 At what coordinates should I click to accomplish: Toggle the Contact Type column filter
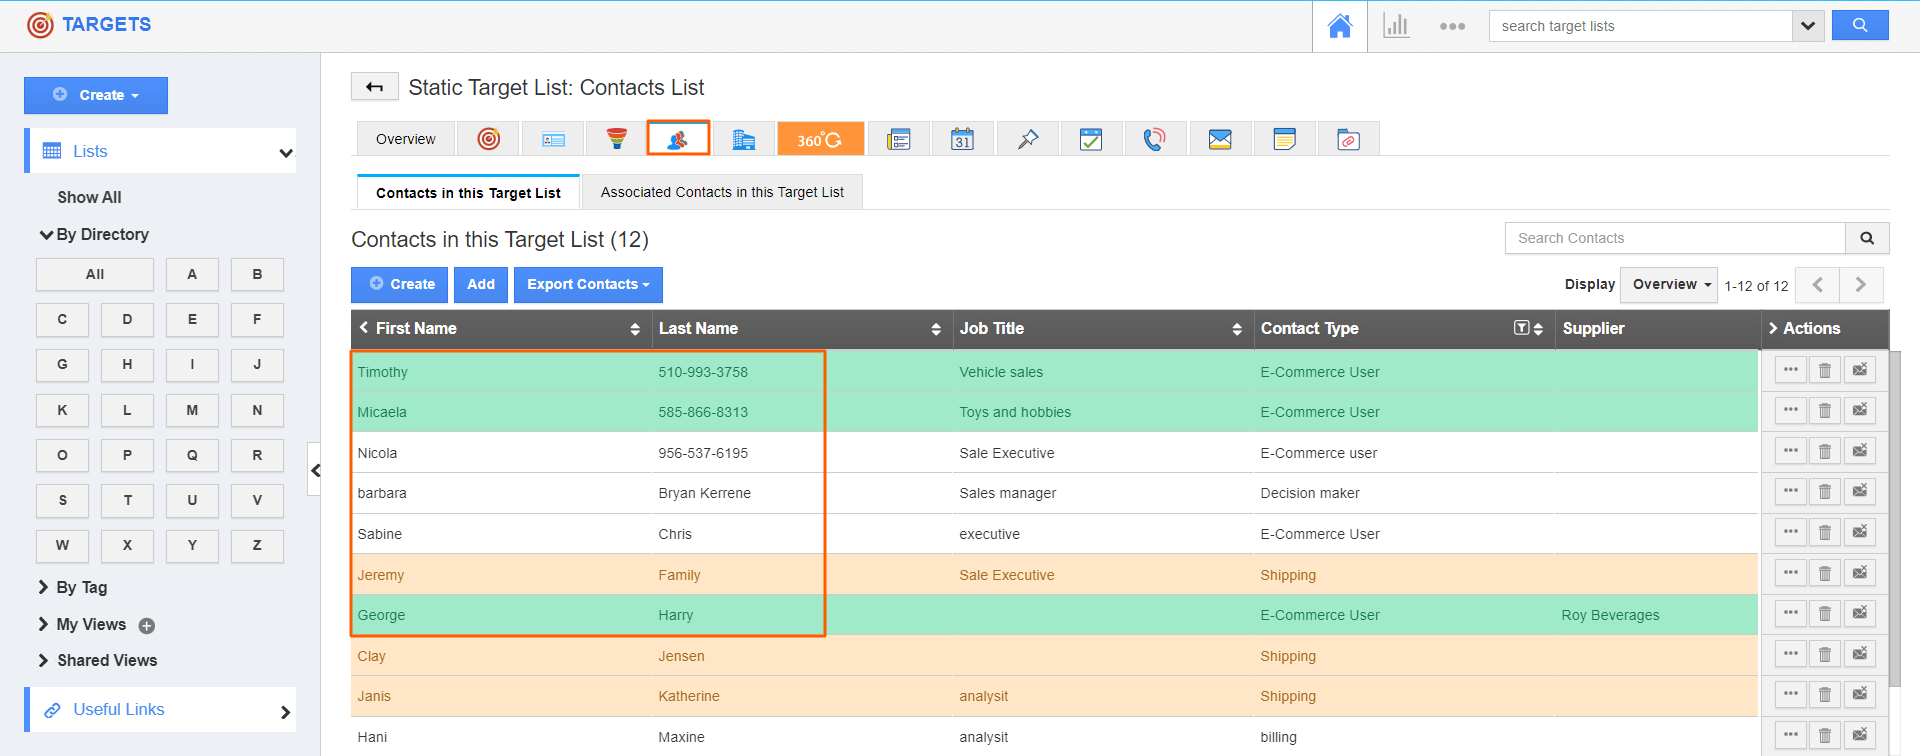[x=1521, y=328]
